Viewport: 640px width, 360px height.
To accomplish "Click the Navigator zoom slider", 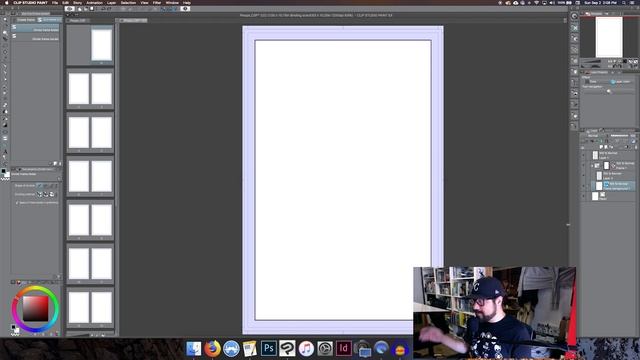I will coord(592,62).
